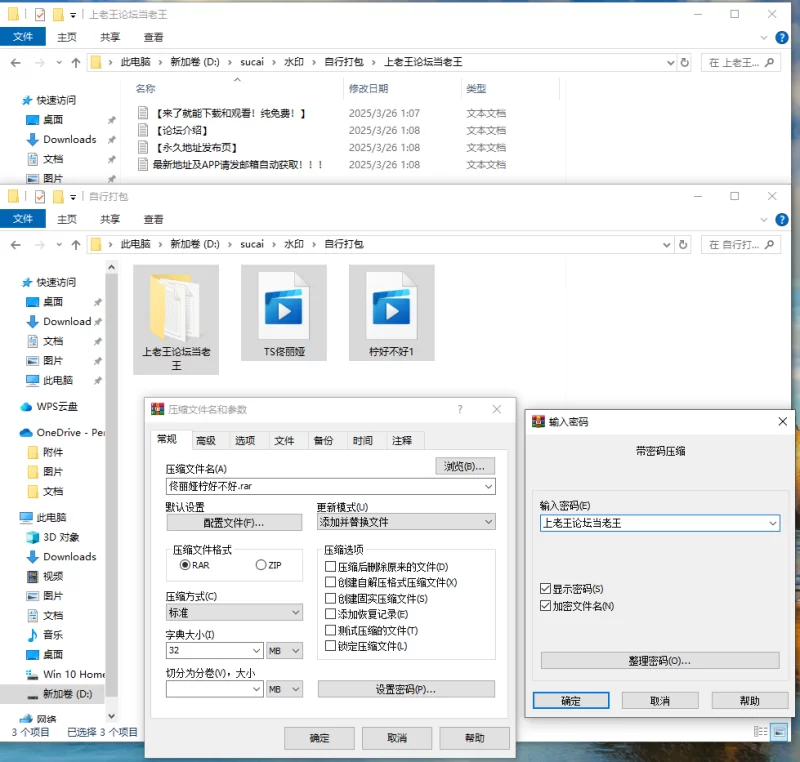800x762 pixels.
Task: Enable 添加恢复记录 option
Action: pyautogui.click(x=330, y=614)
